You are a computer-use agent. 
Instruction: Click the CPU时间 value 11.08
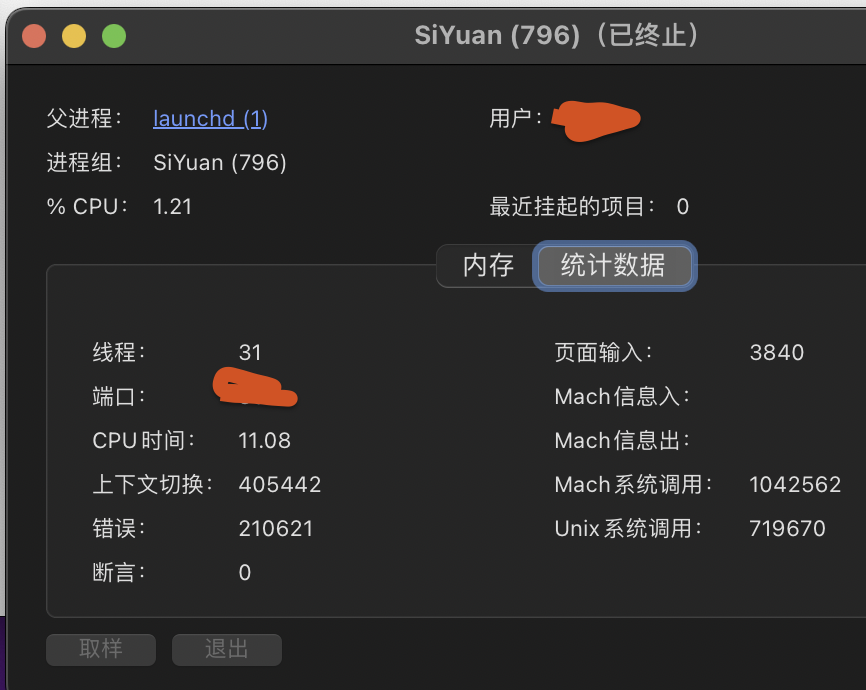coord(265,440)
